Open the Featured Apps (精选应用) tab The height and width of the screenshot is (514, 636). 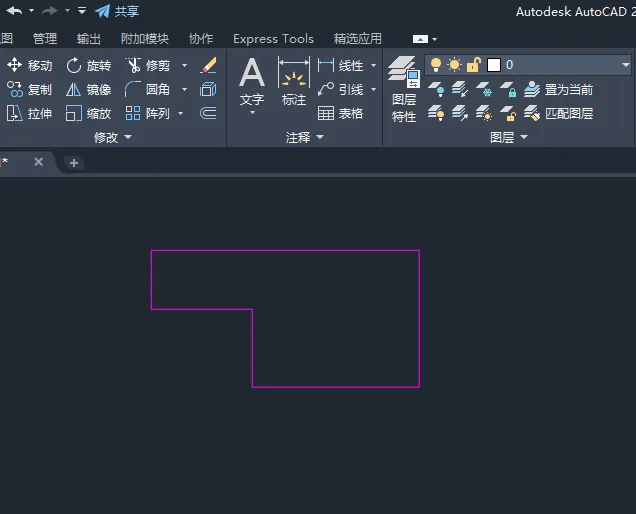[x=357, y=39]
